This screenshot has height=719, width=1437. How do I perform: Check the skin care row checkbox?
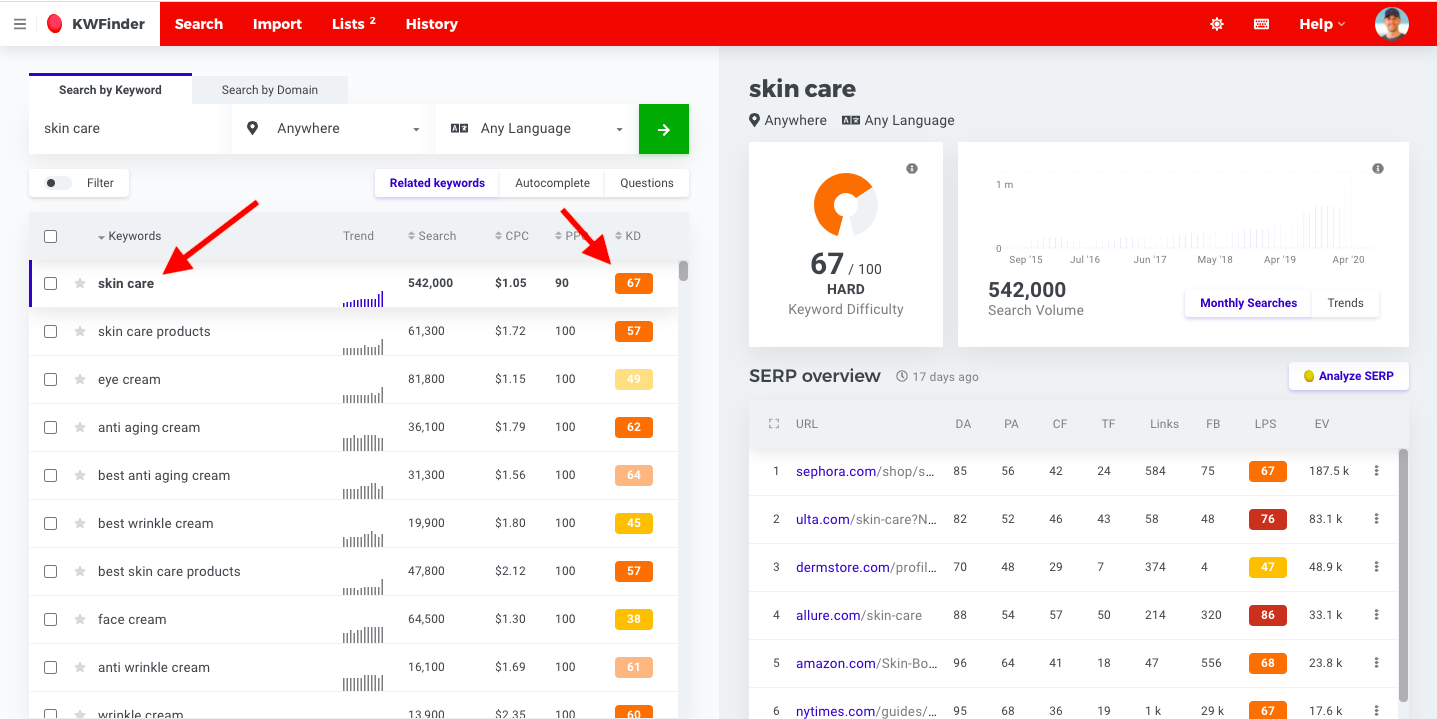(x=50, y=283)
